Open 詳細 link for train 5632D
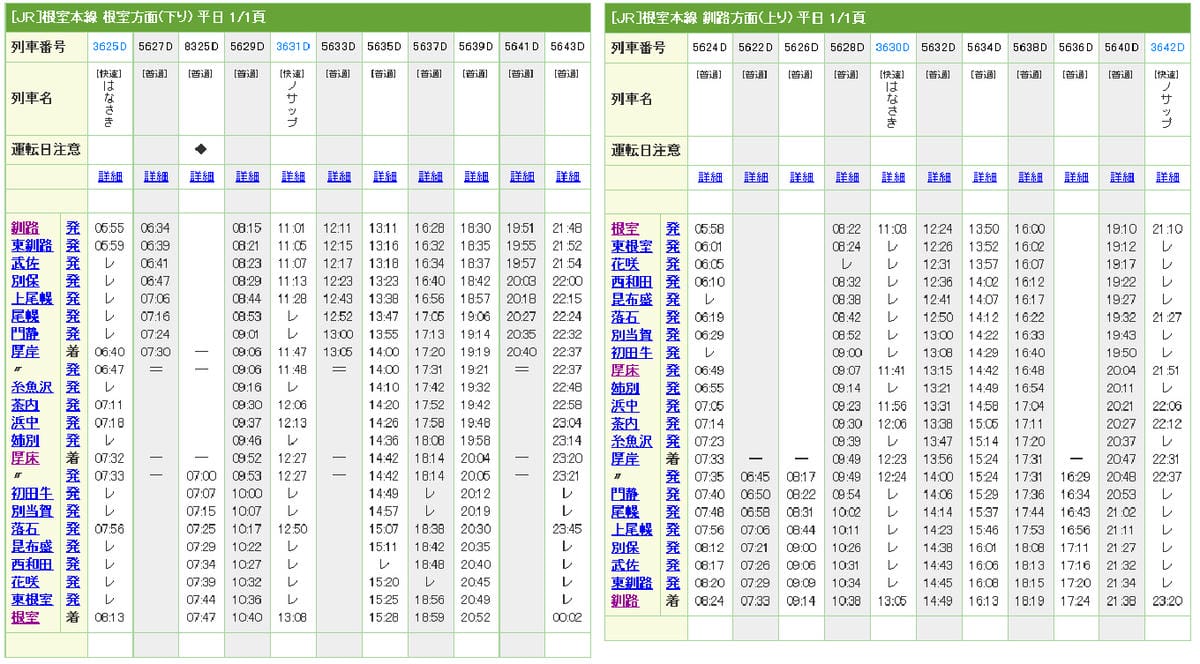 (939, 177)
